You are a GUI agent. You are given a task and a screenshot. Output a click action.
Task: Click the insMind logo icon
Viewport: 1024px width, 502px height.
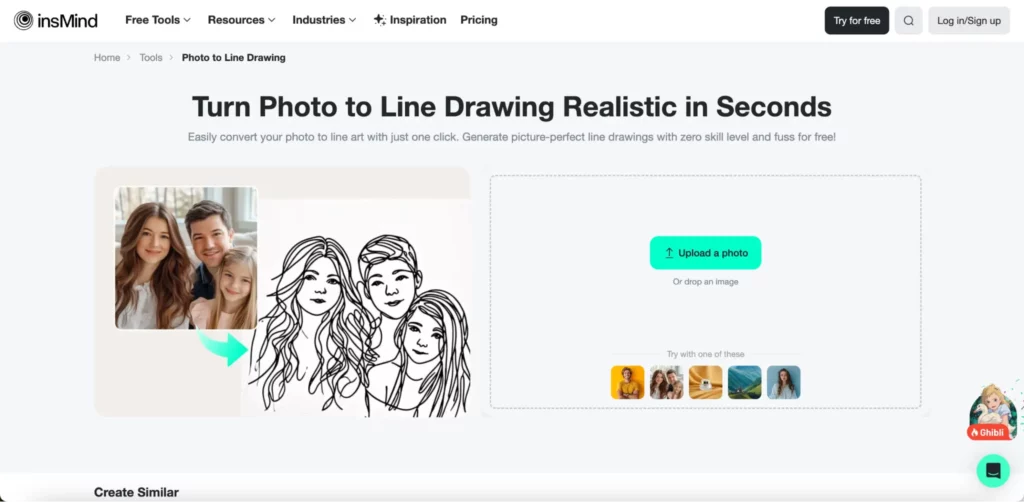23,20
